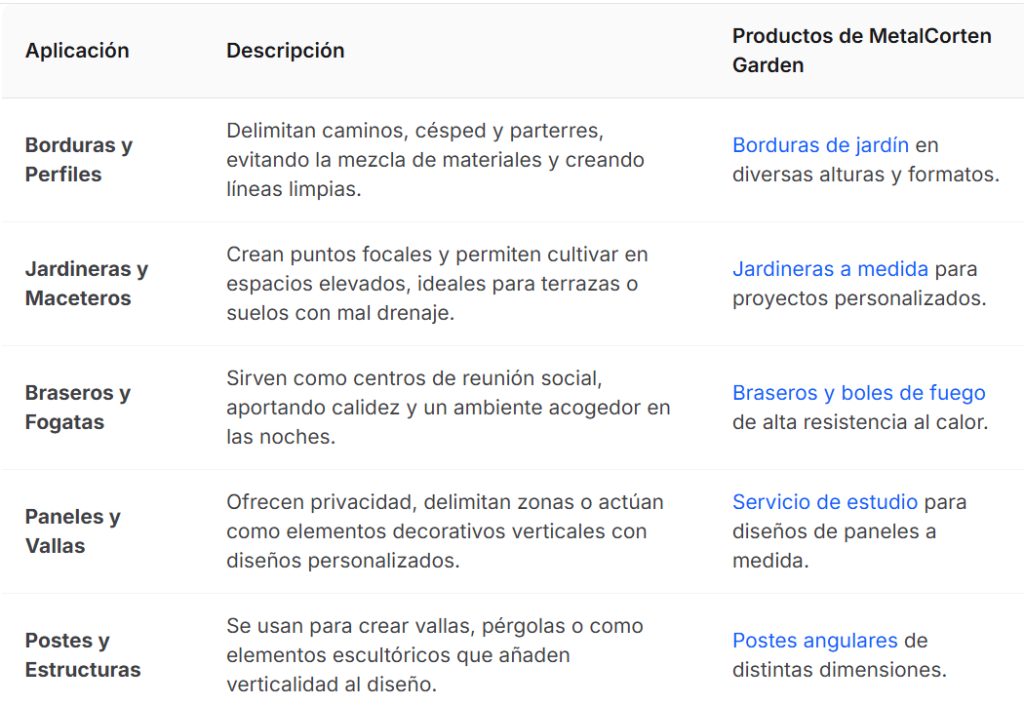The image size is (1024, 705).
Task: Click the description about "centros de reunión social"
Action: point(447,407)
